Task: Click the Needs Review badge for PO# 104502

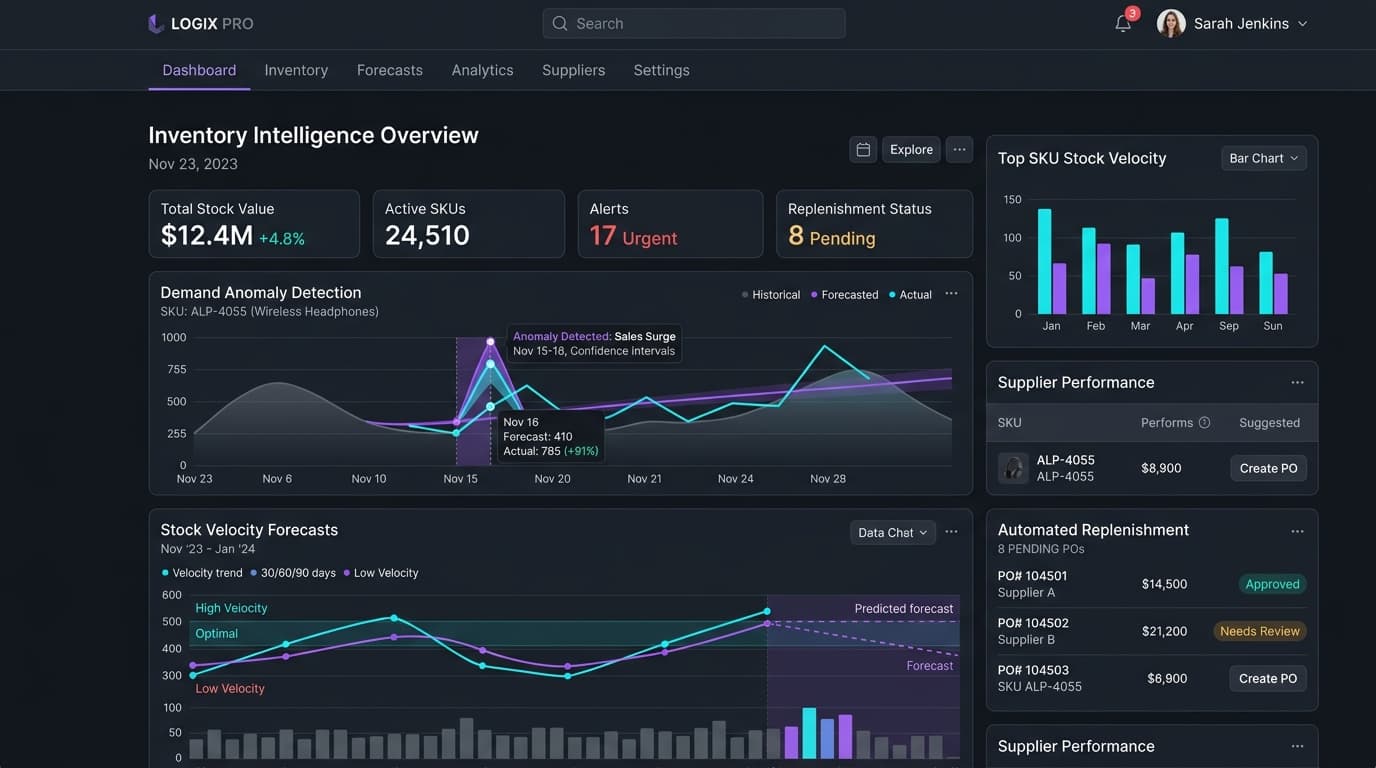Action: tap(1259, 631)
